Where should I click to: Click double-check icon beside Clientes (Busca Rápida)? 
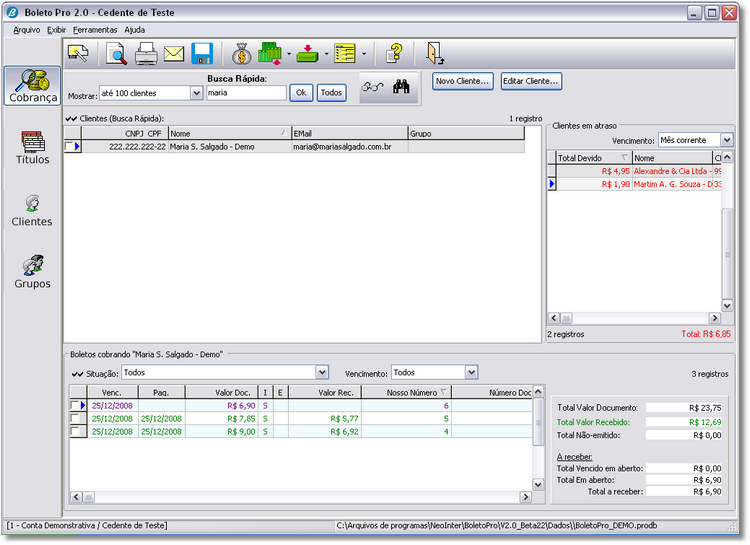point(71,119)
